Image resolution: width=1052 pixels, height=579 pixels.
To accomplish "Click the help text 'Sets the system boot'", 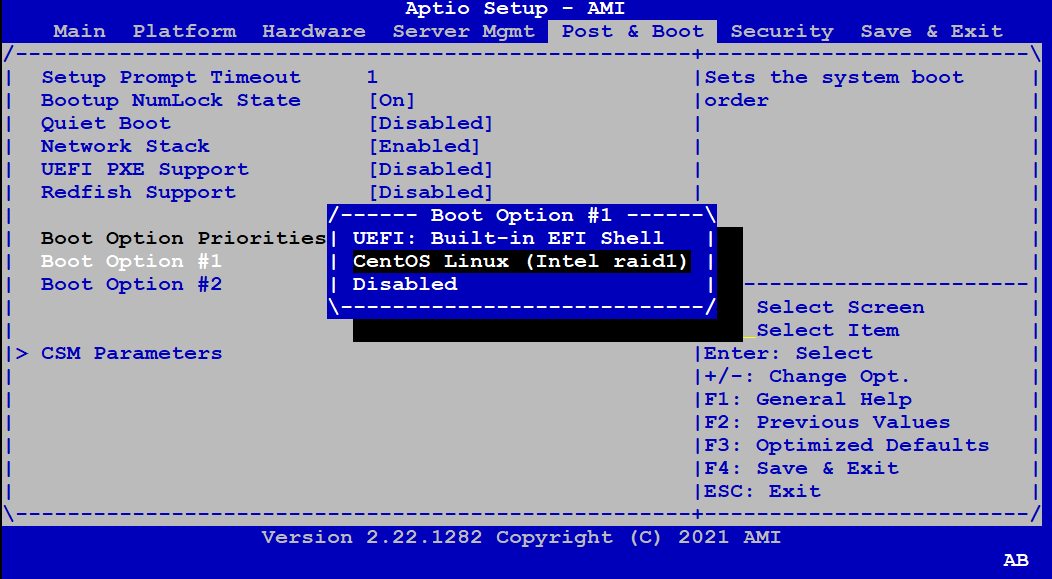I will 834,77.
